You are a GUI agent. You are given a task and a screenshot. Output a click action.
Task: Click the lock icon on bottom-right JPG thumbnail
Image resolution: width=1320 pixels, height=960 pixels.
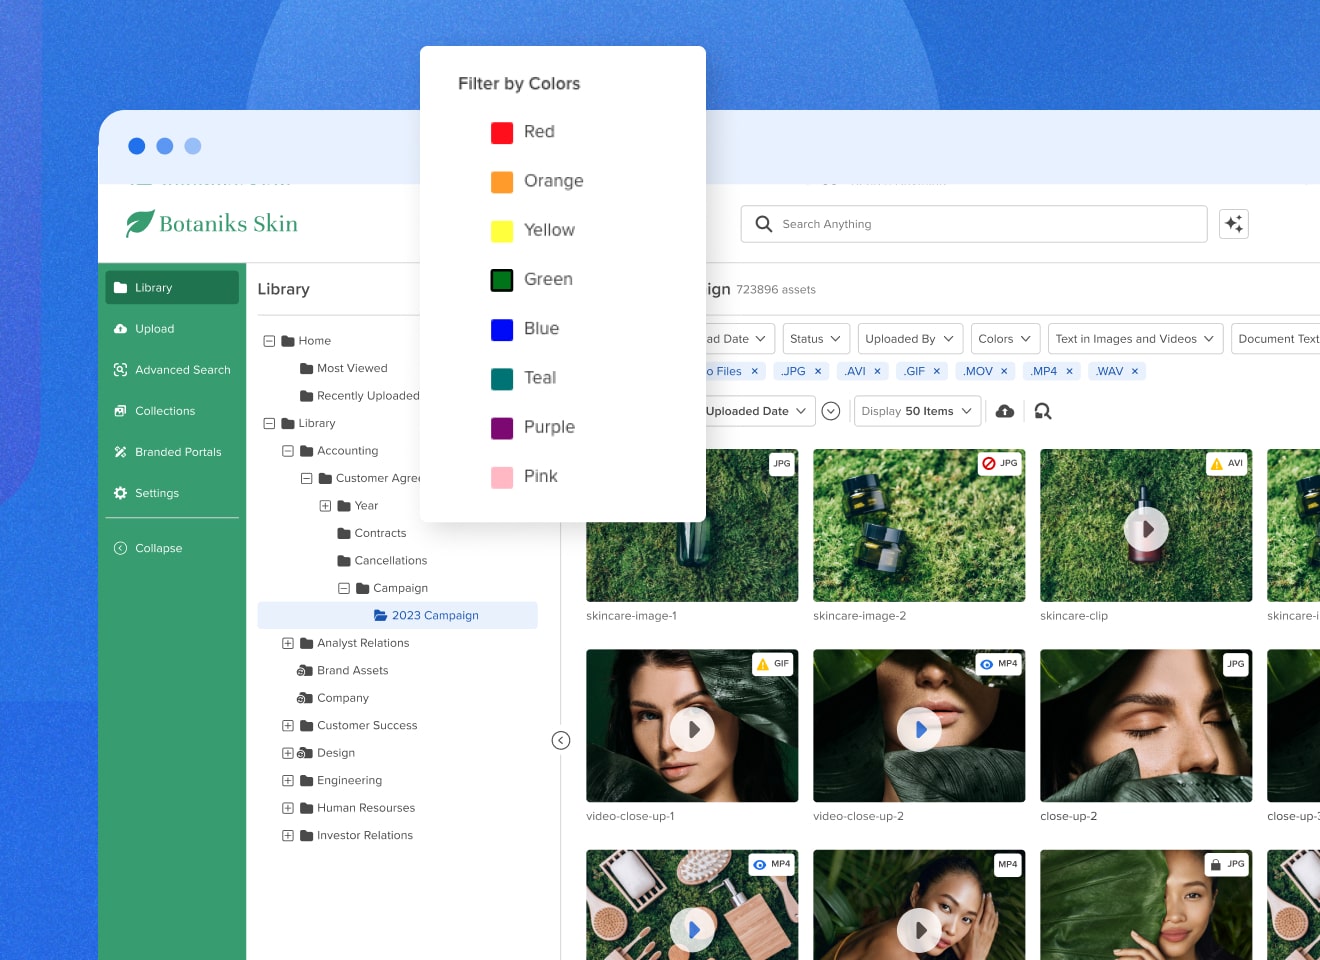(x=1216, y=864)
